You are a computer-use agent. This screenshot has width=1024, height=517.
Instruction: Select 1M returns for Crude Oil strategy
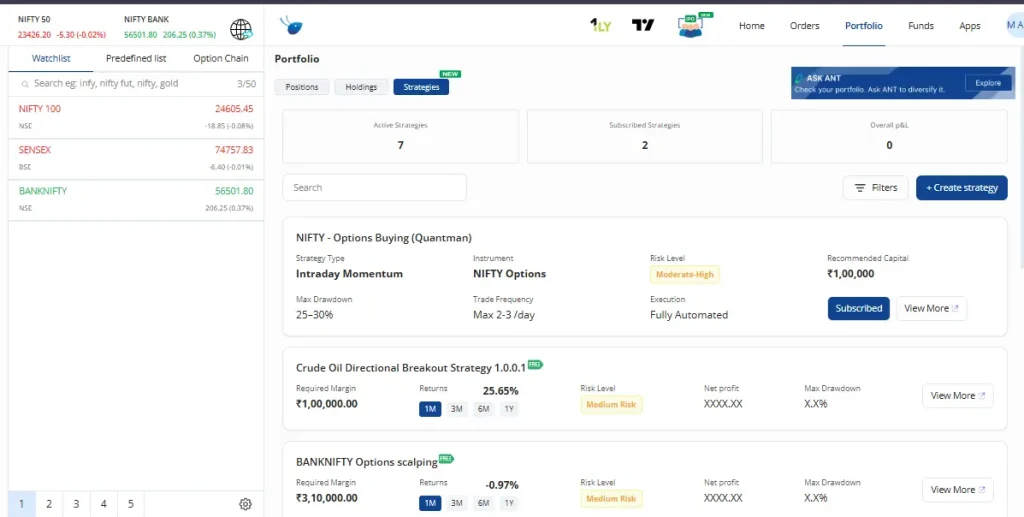click(430, 409)
